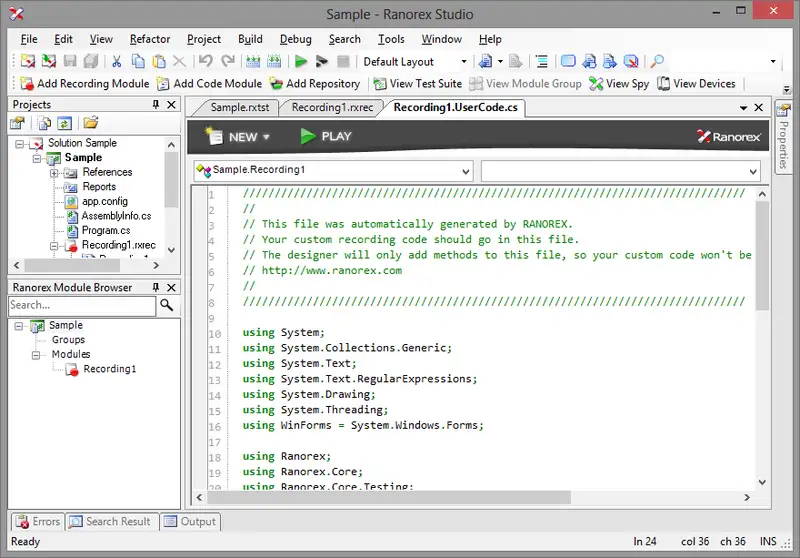800x558 pixels.
Task: Click the Rebuild solution toolbar icon
Action: [274, 61]
